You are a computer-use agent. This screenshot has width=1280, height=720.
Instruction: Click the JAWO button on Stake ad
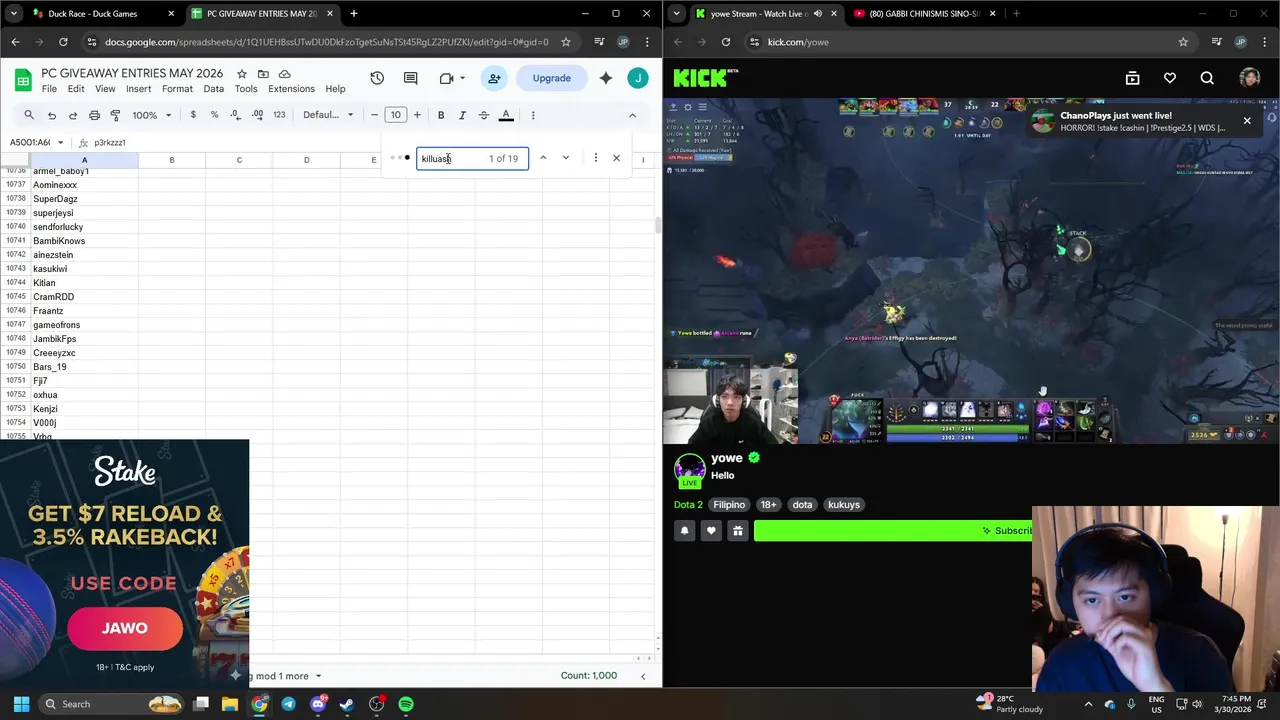125,628
